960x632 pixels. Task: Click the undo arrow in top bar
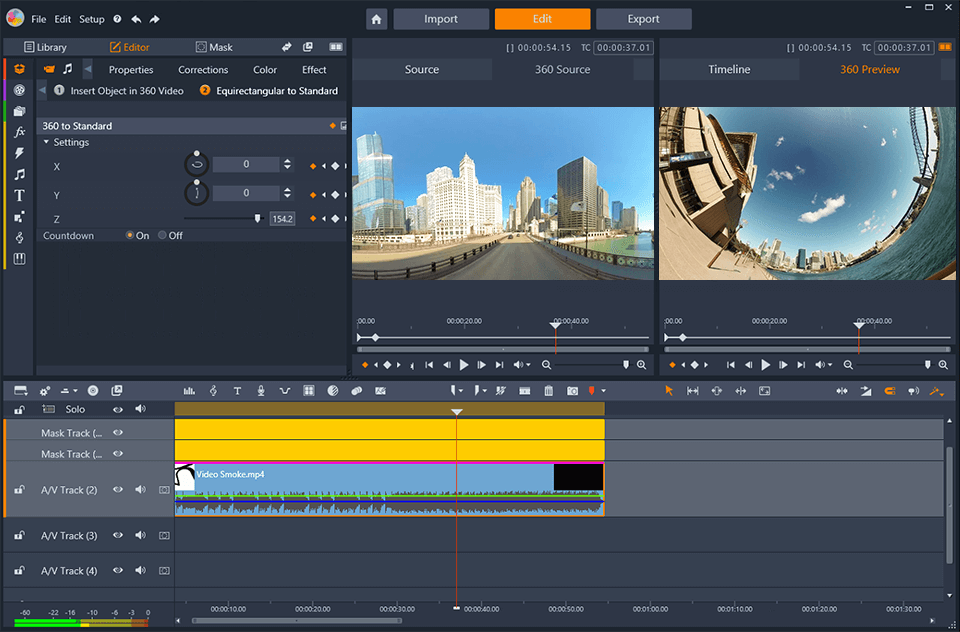(136, 19)
